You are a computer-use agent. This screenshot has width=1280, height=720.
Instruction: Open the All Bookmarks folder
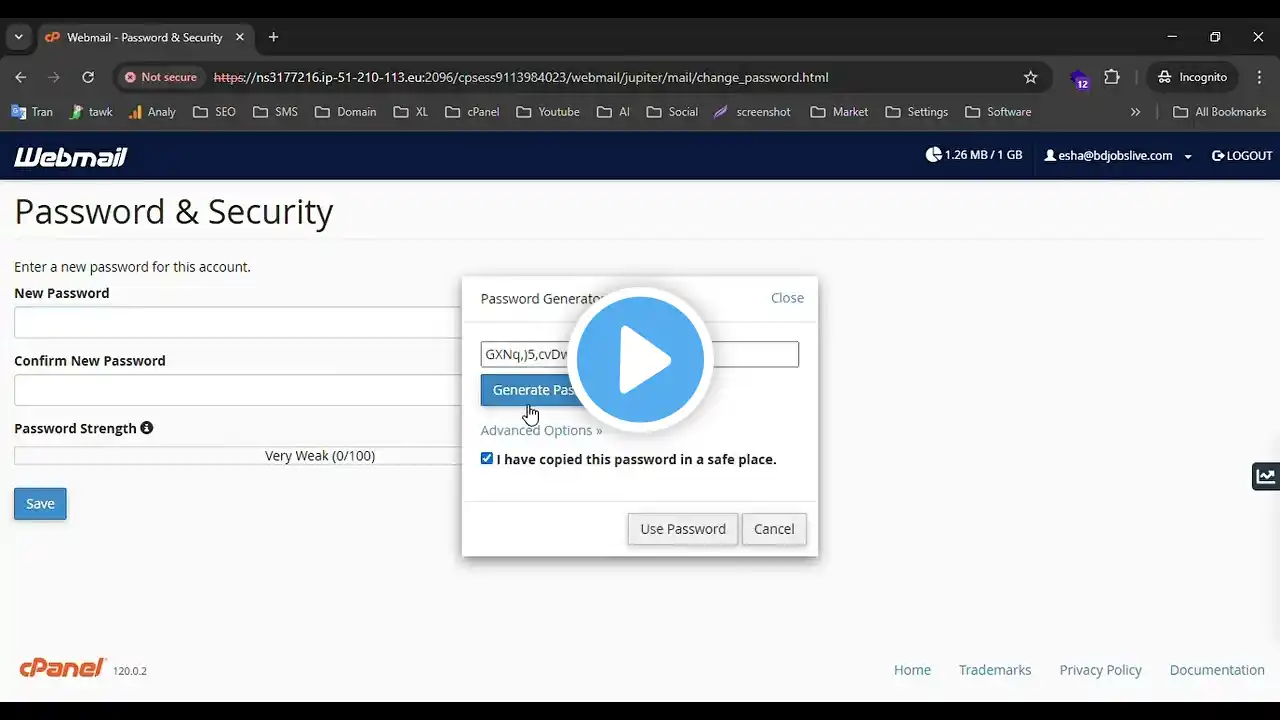pos(1220,112)
